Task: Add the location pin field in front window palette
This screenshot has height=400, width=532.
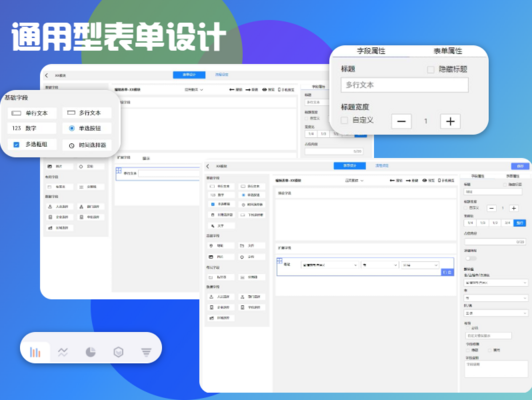Action: pyautogui.click(x=221, y=245)
